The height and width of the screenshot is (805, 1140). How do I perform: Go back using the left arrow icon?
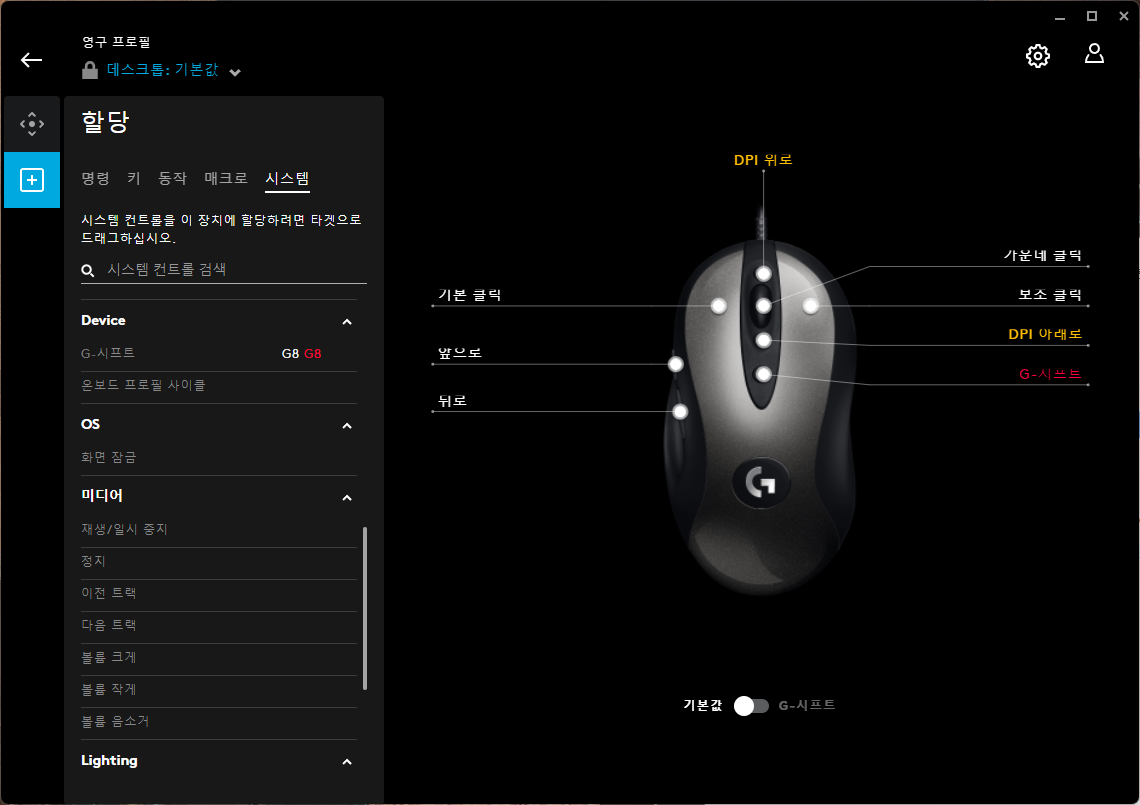(31, 60)
